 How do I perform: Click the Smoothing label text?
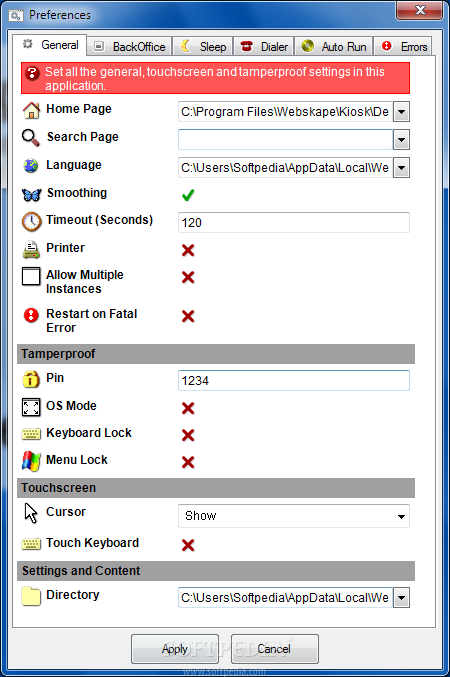pos(77,193)
